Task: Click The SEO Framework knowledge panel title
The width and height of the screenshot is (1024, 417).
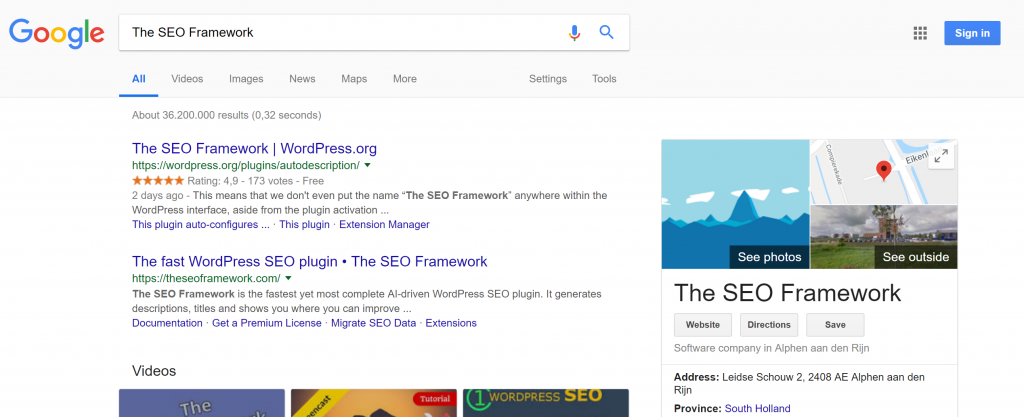Action: 787,292
